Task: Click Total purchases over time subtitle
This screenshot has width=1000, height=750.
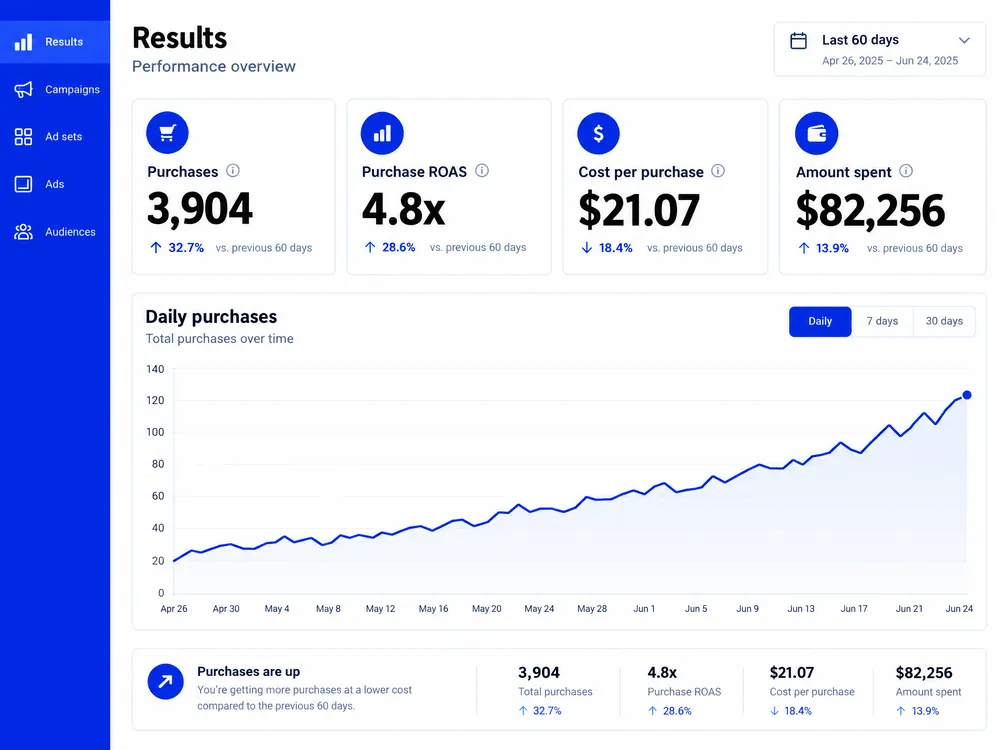Action: (x=219, y=339)
